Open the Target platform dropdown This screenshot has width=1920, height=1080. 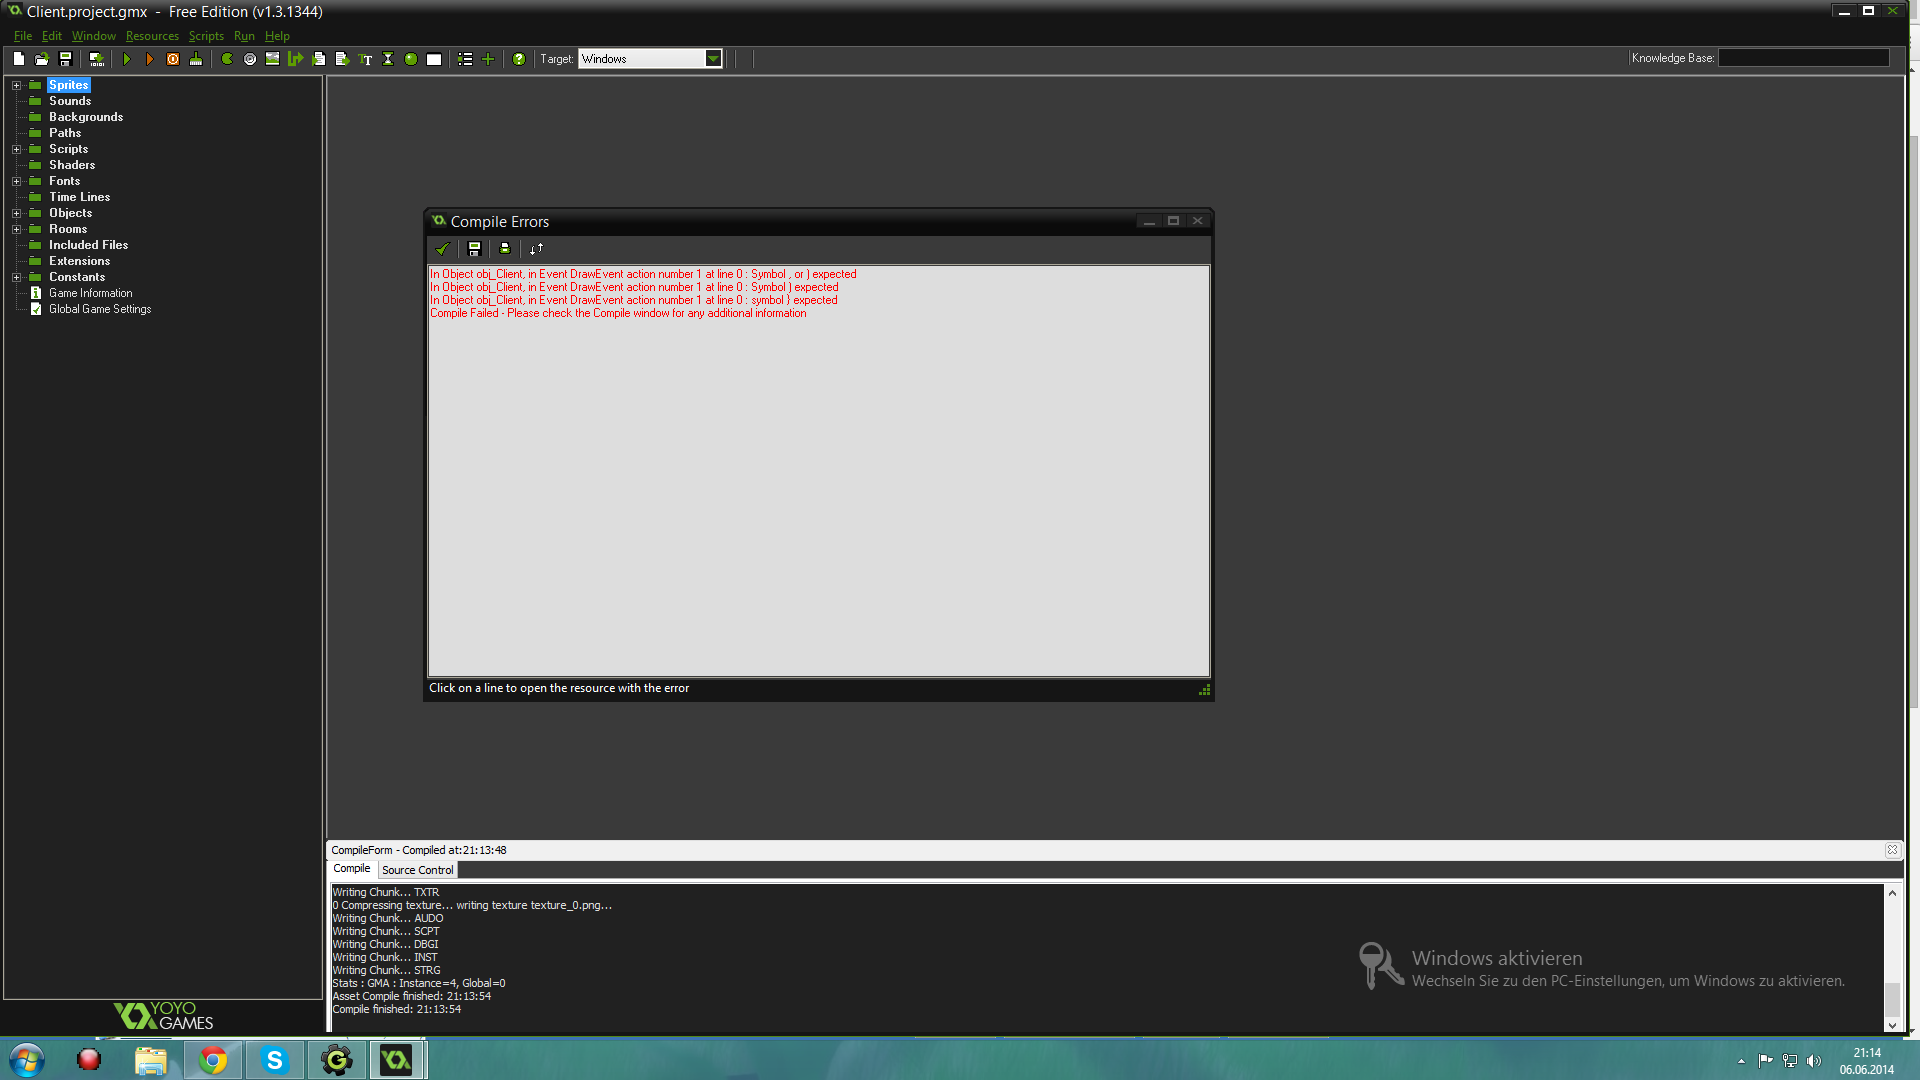(713, 59)
